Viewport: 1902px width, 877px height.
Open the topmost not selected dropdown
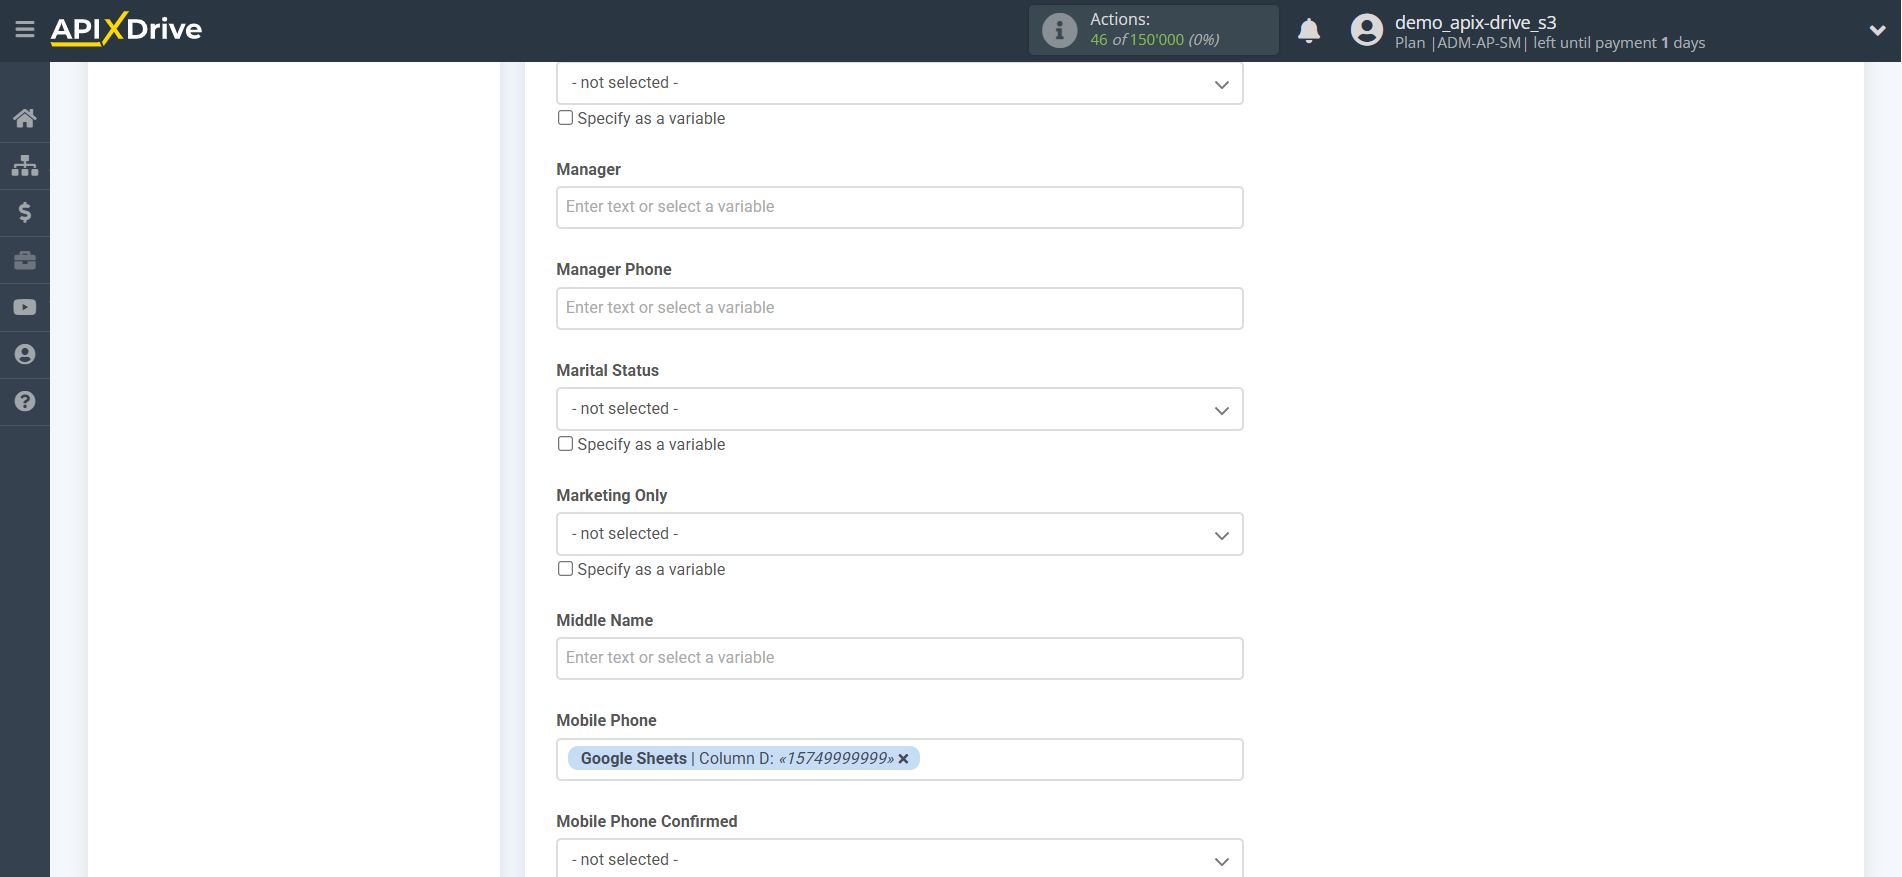click(899, 83)
